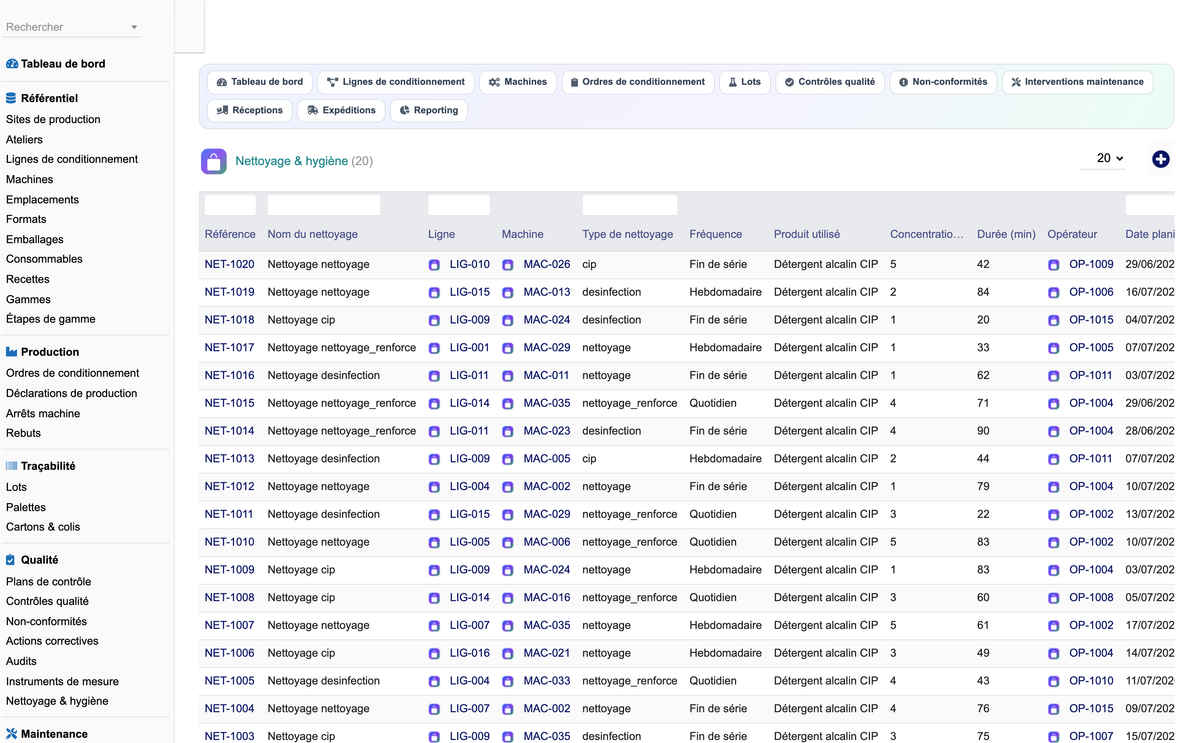Click the operator icon beside OP-1006

[1053, 293]
